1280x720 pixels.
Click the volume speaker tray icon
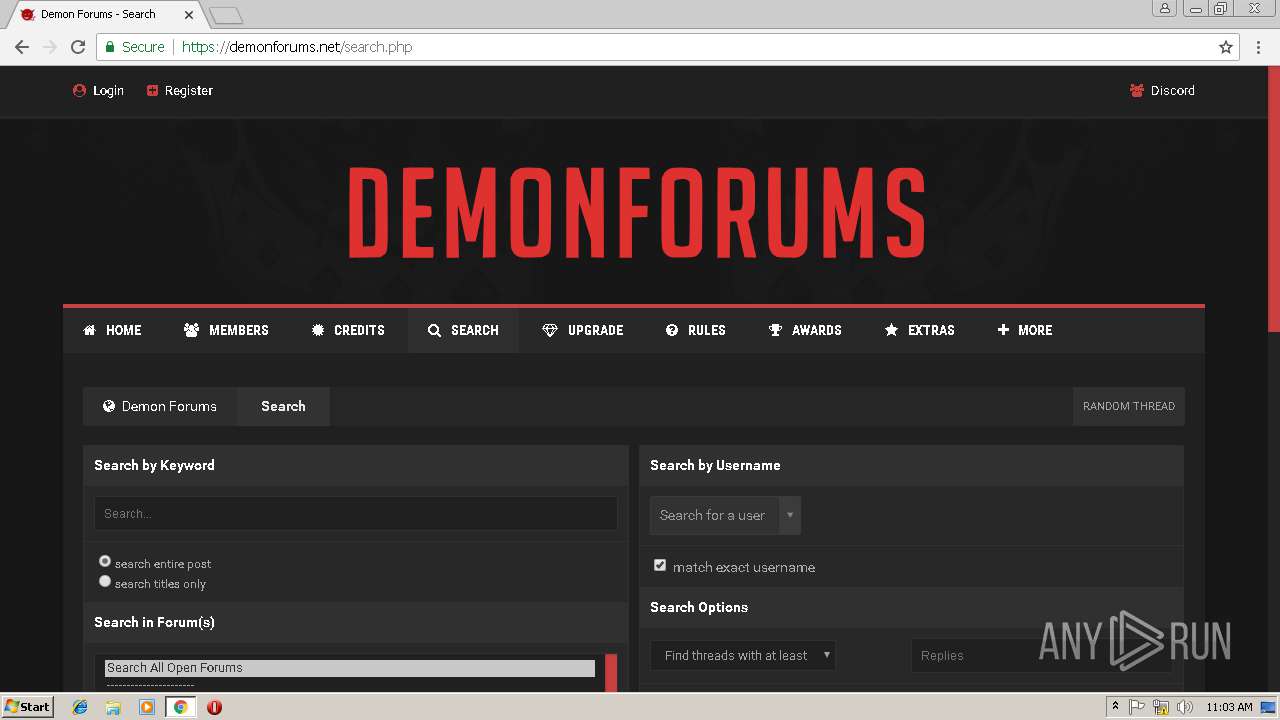pos(1185,707)
